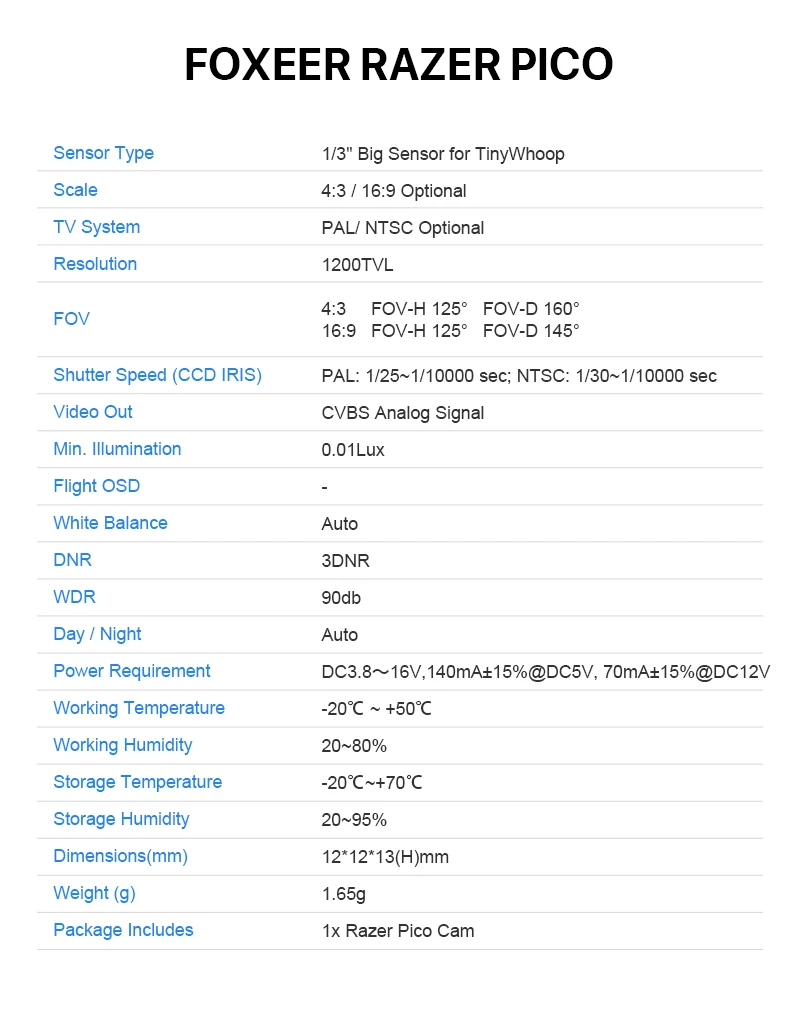Select the Power Requirement label

coord(132,671)
